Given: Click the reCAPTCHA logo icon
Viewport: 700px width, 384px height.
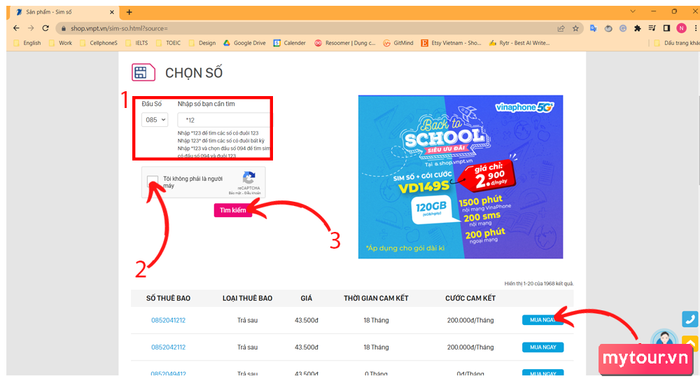Looking at the screenshot, I should tap(249, 177).
